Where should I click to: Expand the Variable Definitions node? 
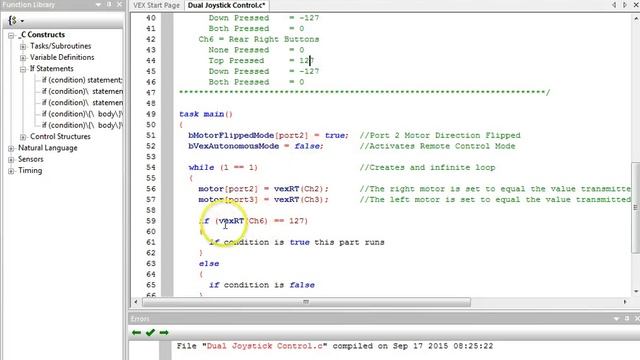(23, 58)
